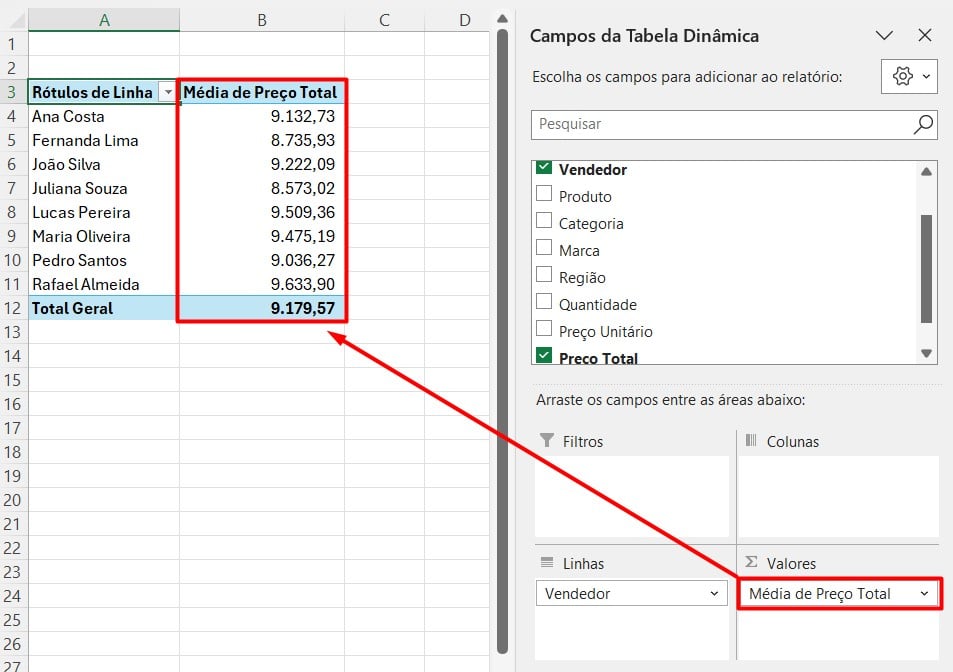Select the value 9.132,73
Screen dimensions: 953x672
(x=262, y=116)
